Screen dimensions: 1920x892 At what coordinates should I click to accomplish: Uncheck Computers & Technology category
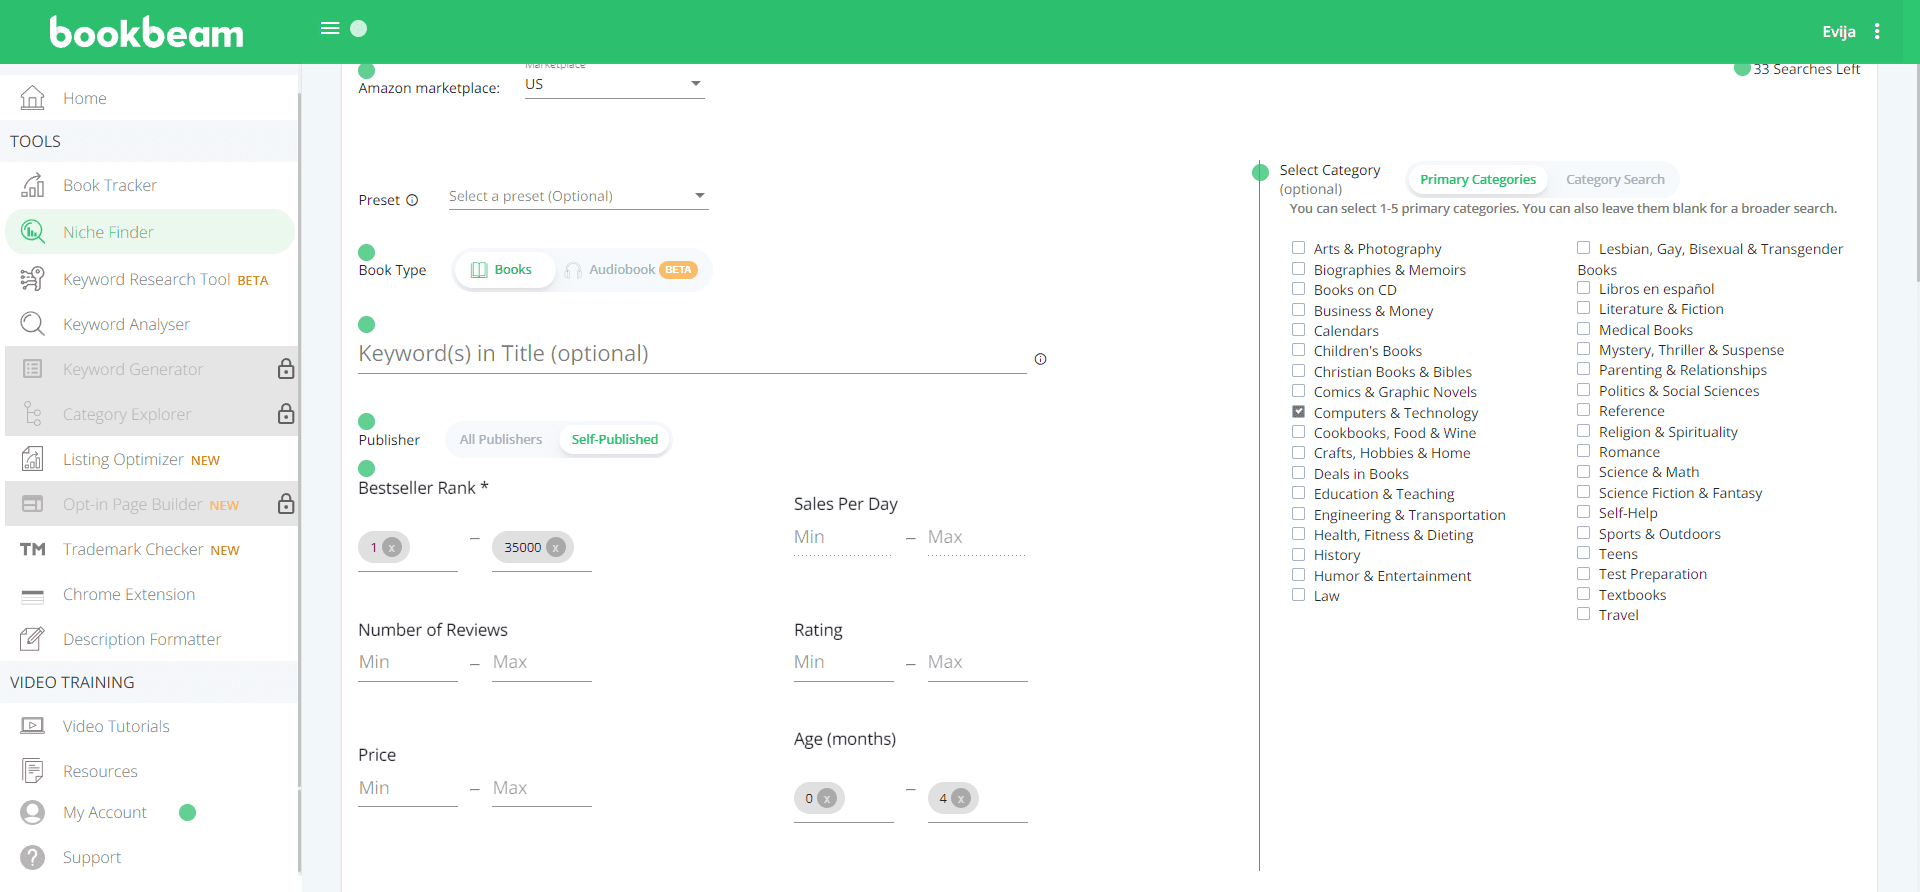[1298, 412]
